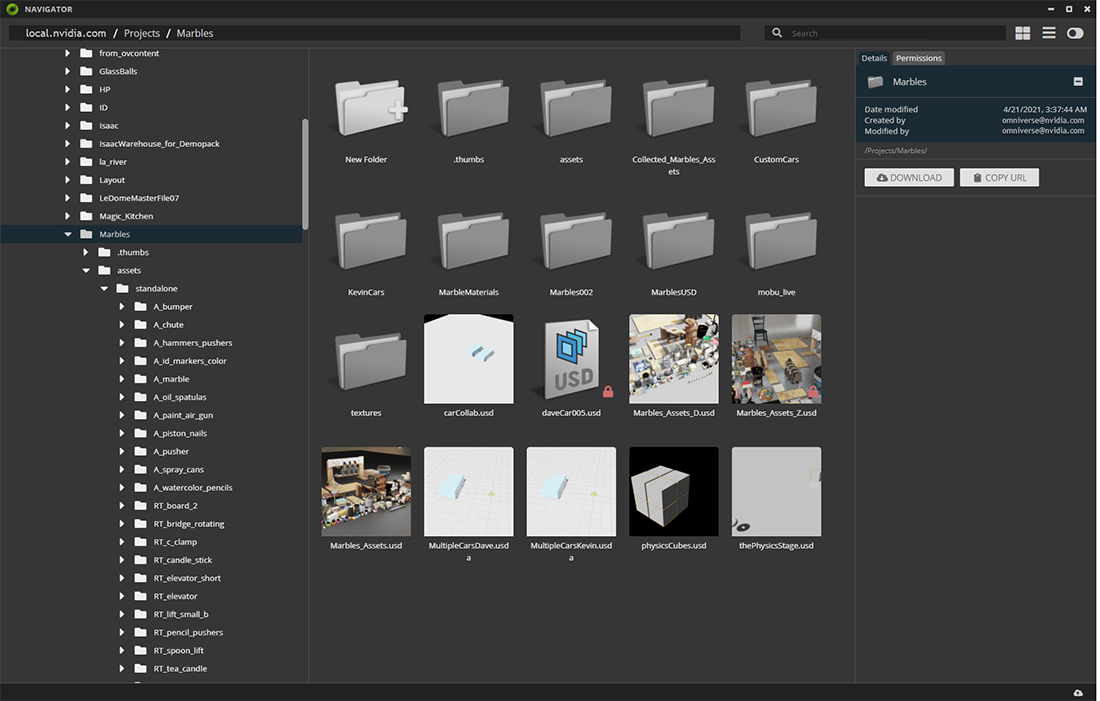The width and height of the screenshot is (1100, 701).
Task: Select Marbles_Assets_Z.usd thumbnail
Action: (776, 359)
